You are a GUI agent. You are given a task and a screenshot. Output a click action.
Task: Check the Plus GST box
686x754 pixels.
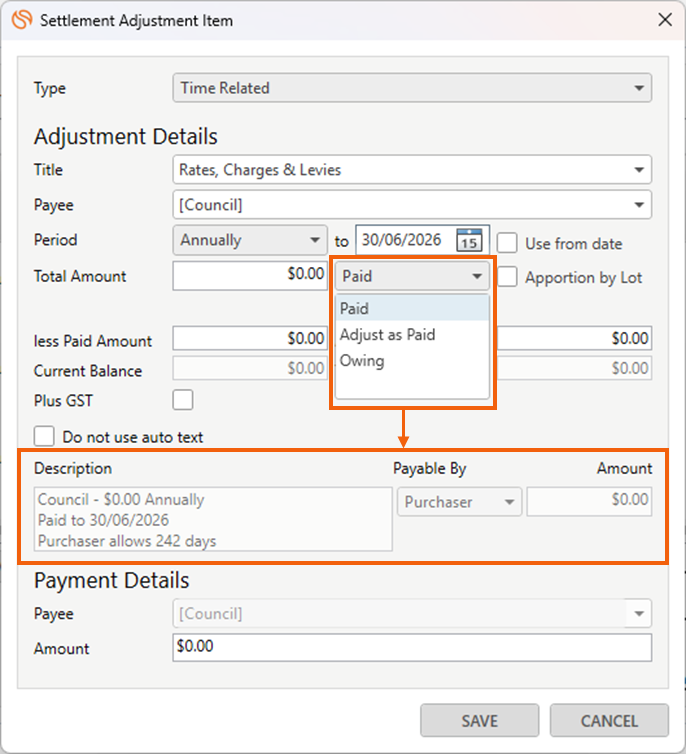183,400
